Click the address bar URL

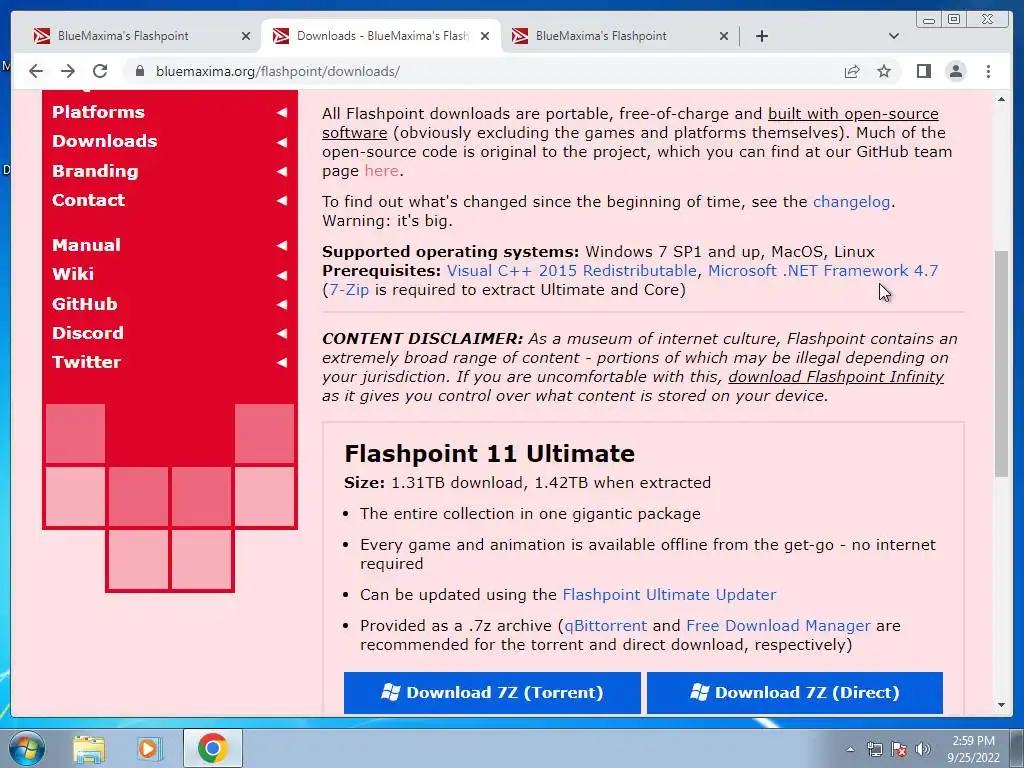point(278,71)
